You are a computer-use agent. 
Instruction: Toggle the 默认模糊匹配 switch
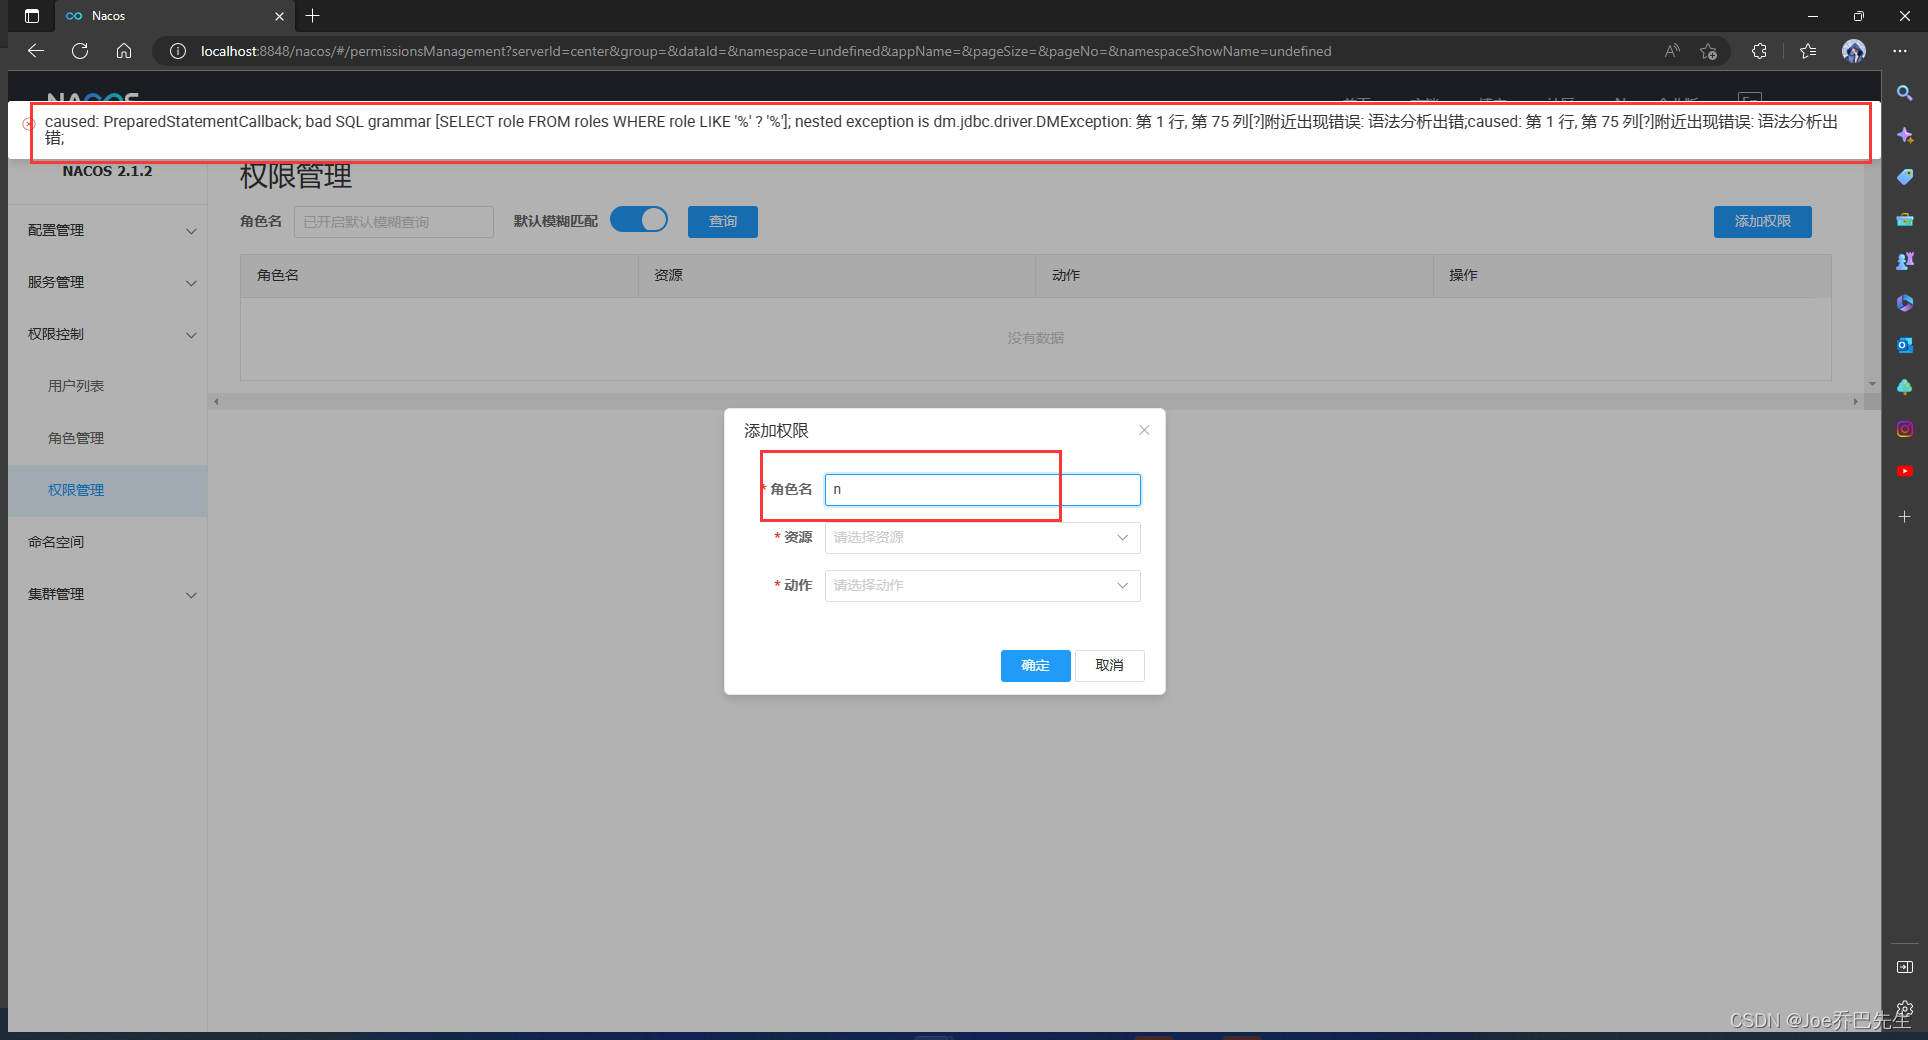(x=639, y=220)
